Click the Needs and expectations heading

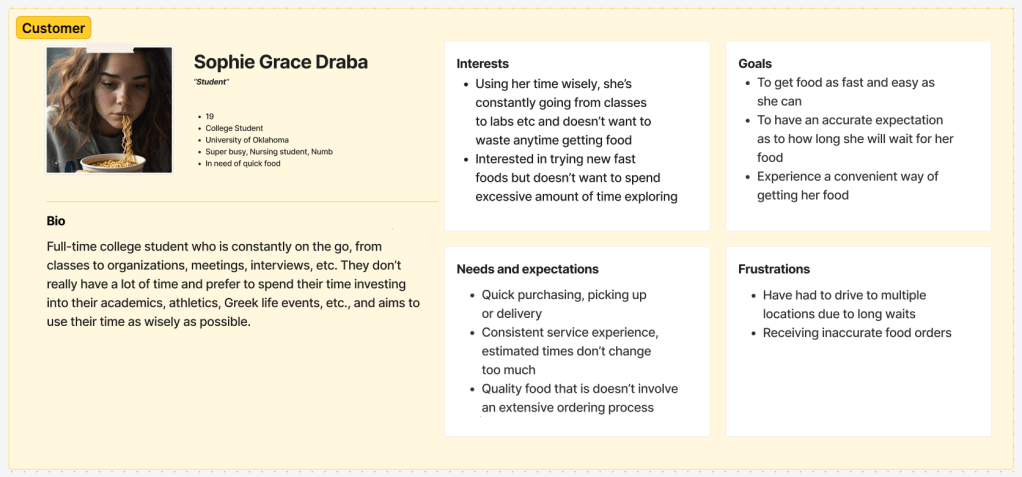pyautogui.click(x=527, y=269)
